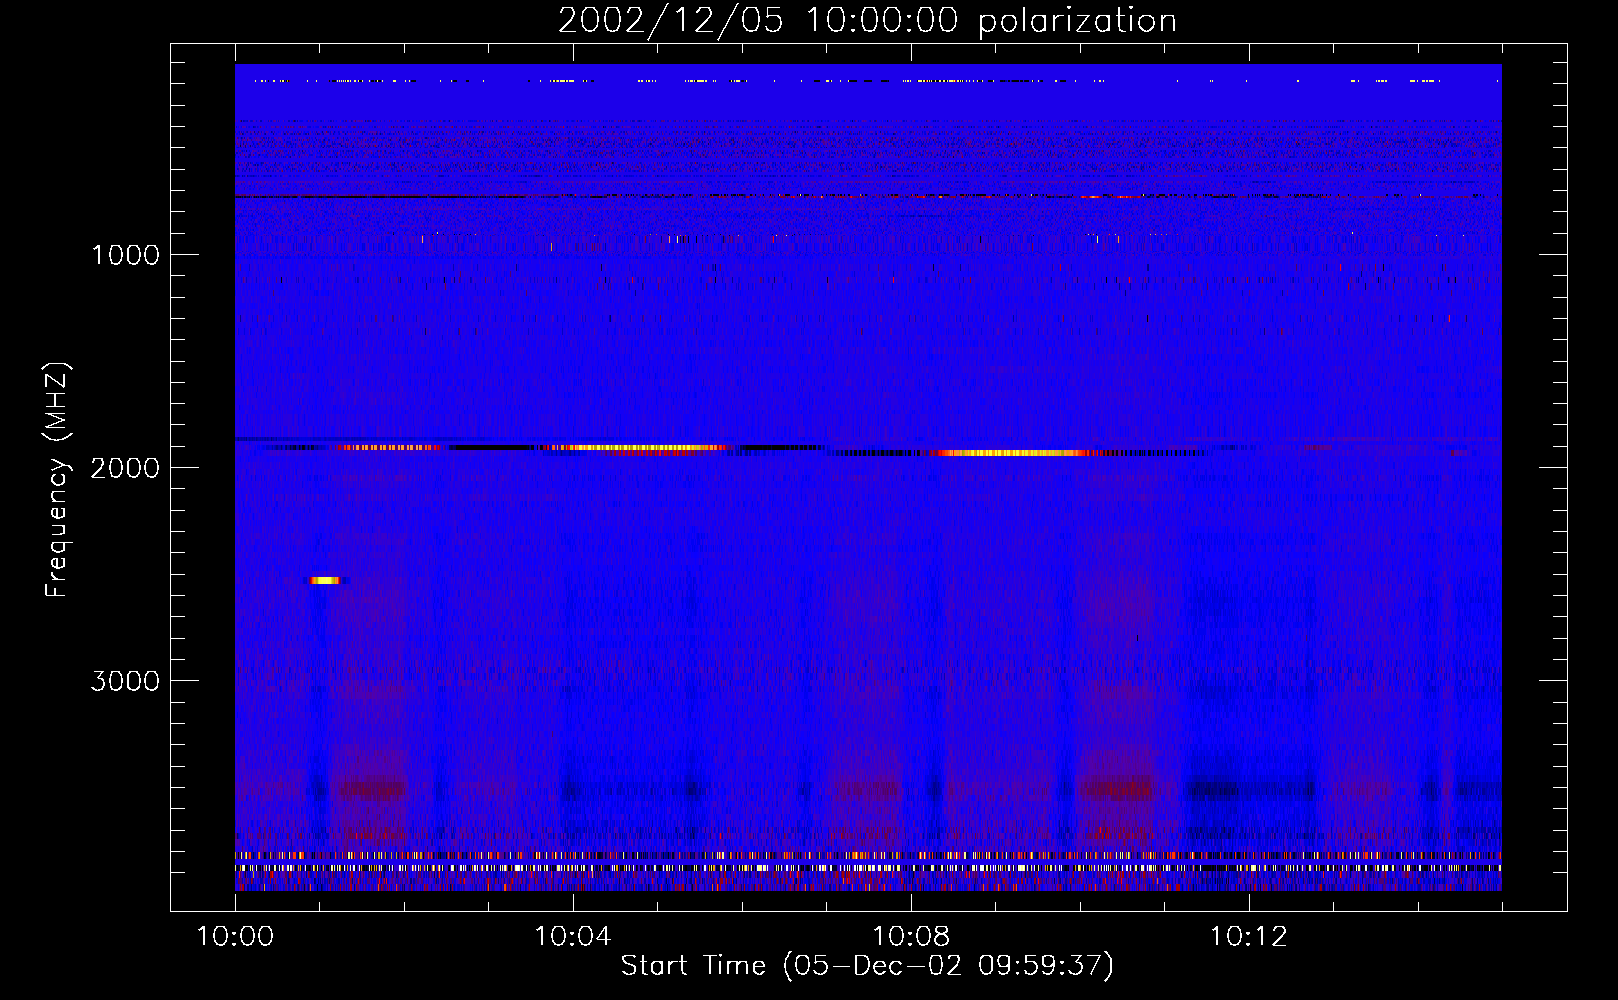This screenshot has height=1000, width=1618.
Task: Click the 1000 frequency tick label
Action: point(125,255)
